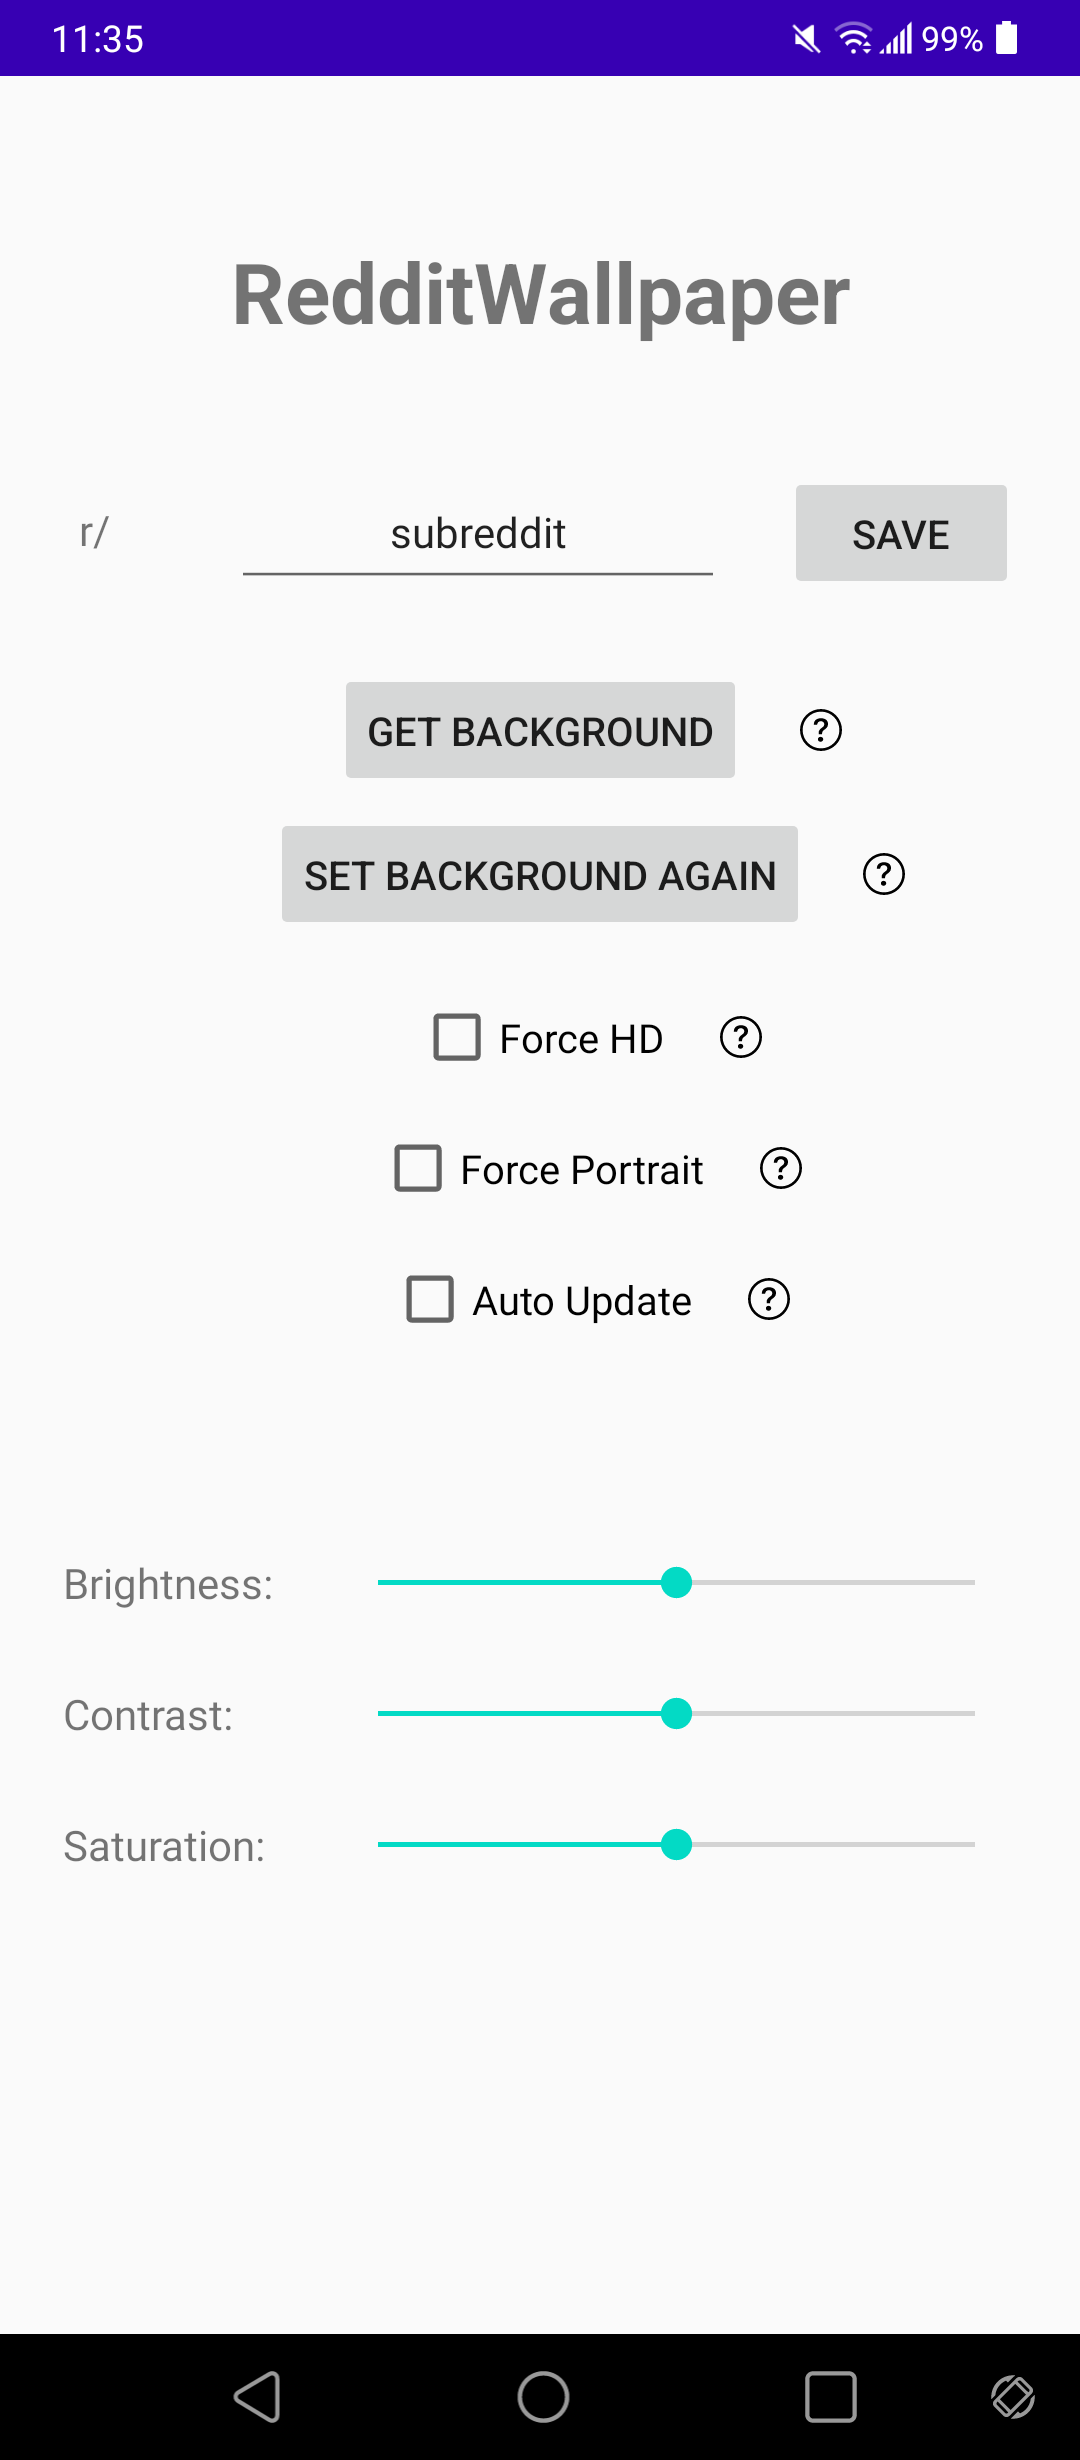Adjust the Brightness slider thumb
Image resolution: width=1080 pixels, height=2460 pixels.
click(x=678, y=1583)
